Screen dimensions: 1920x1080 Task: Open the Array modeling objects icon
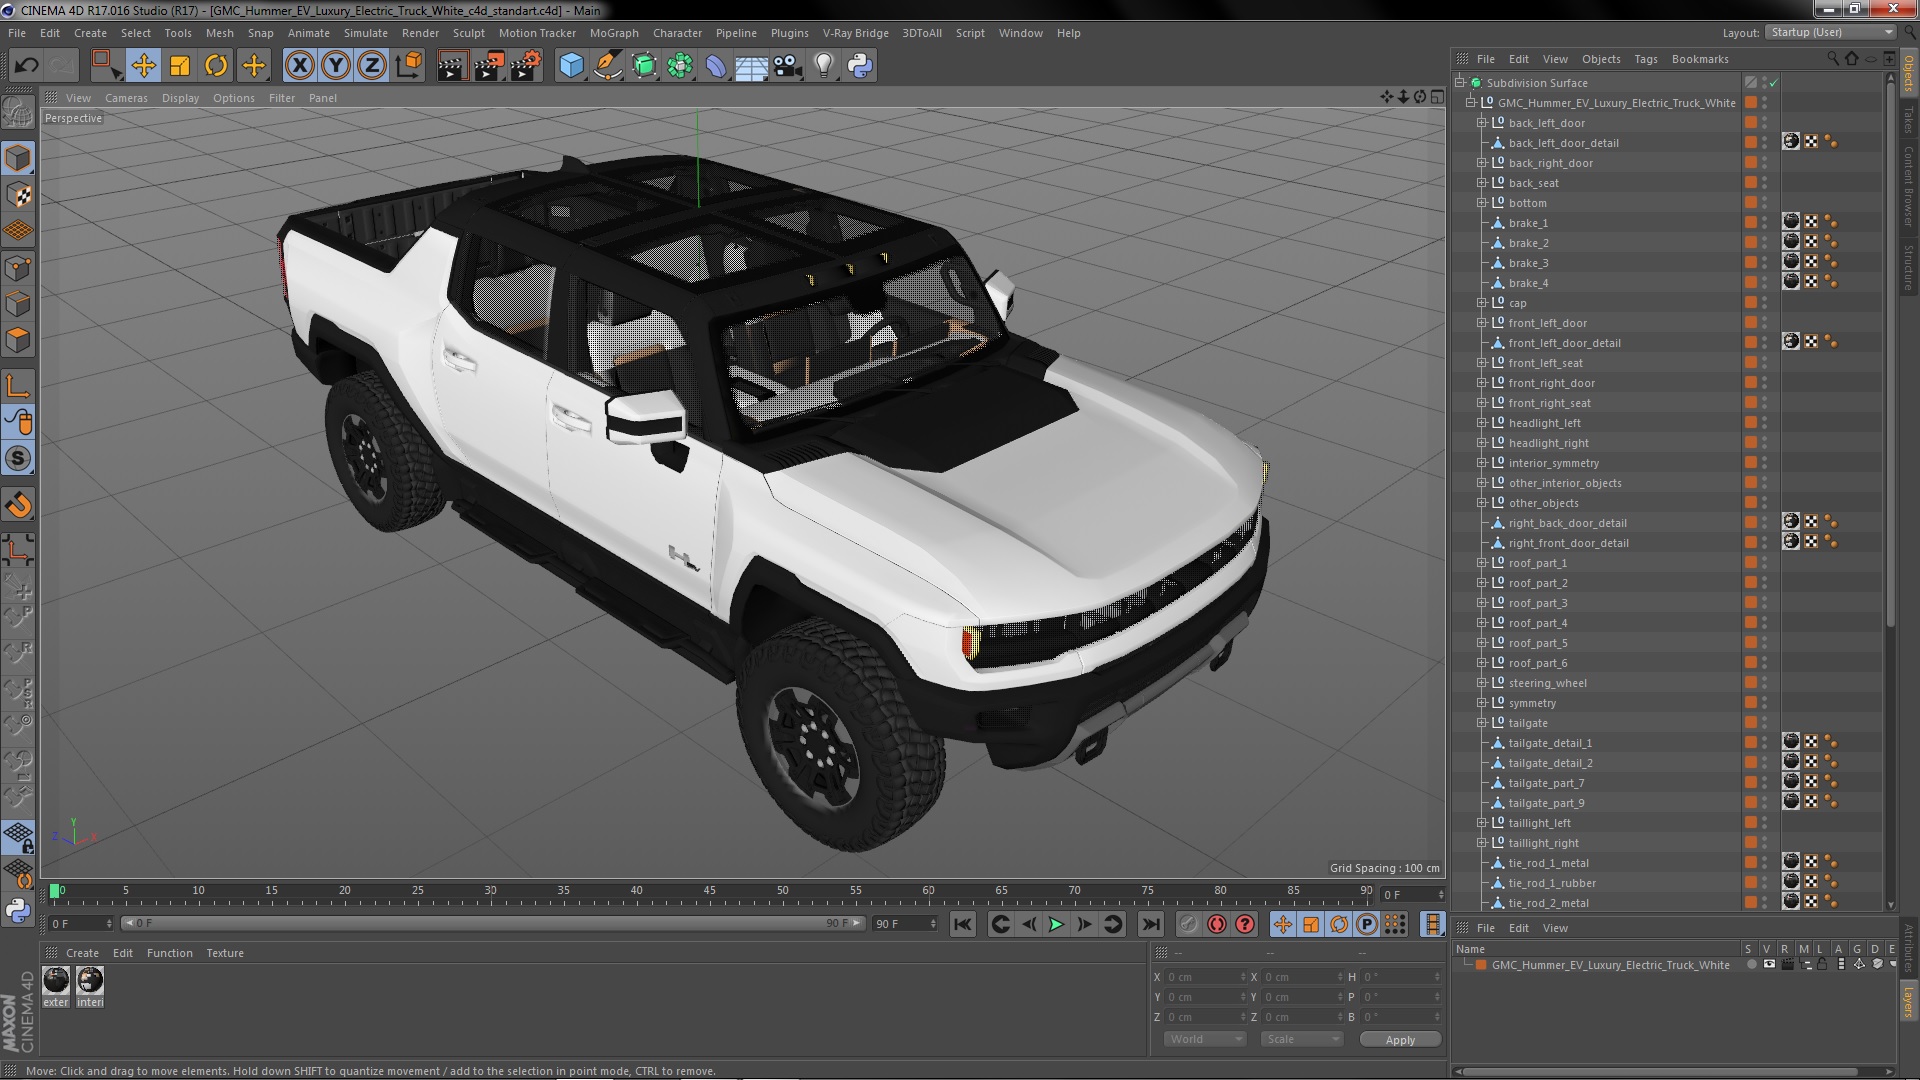680,66
